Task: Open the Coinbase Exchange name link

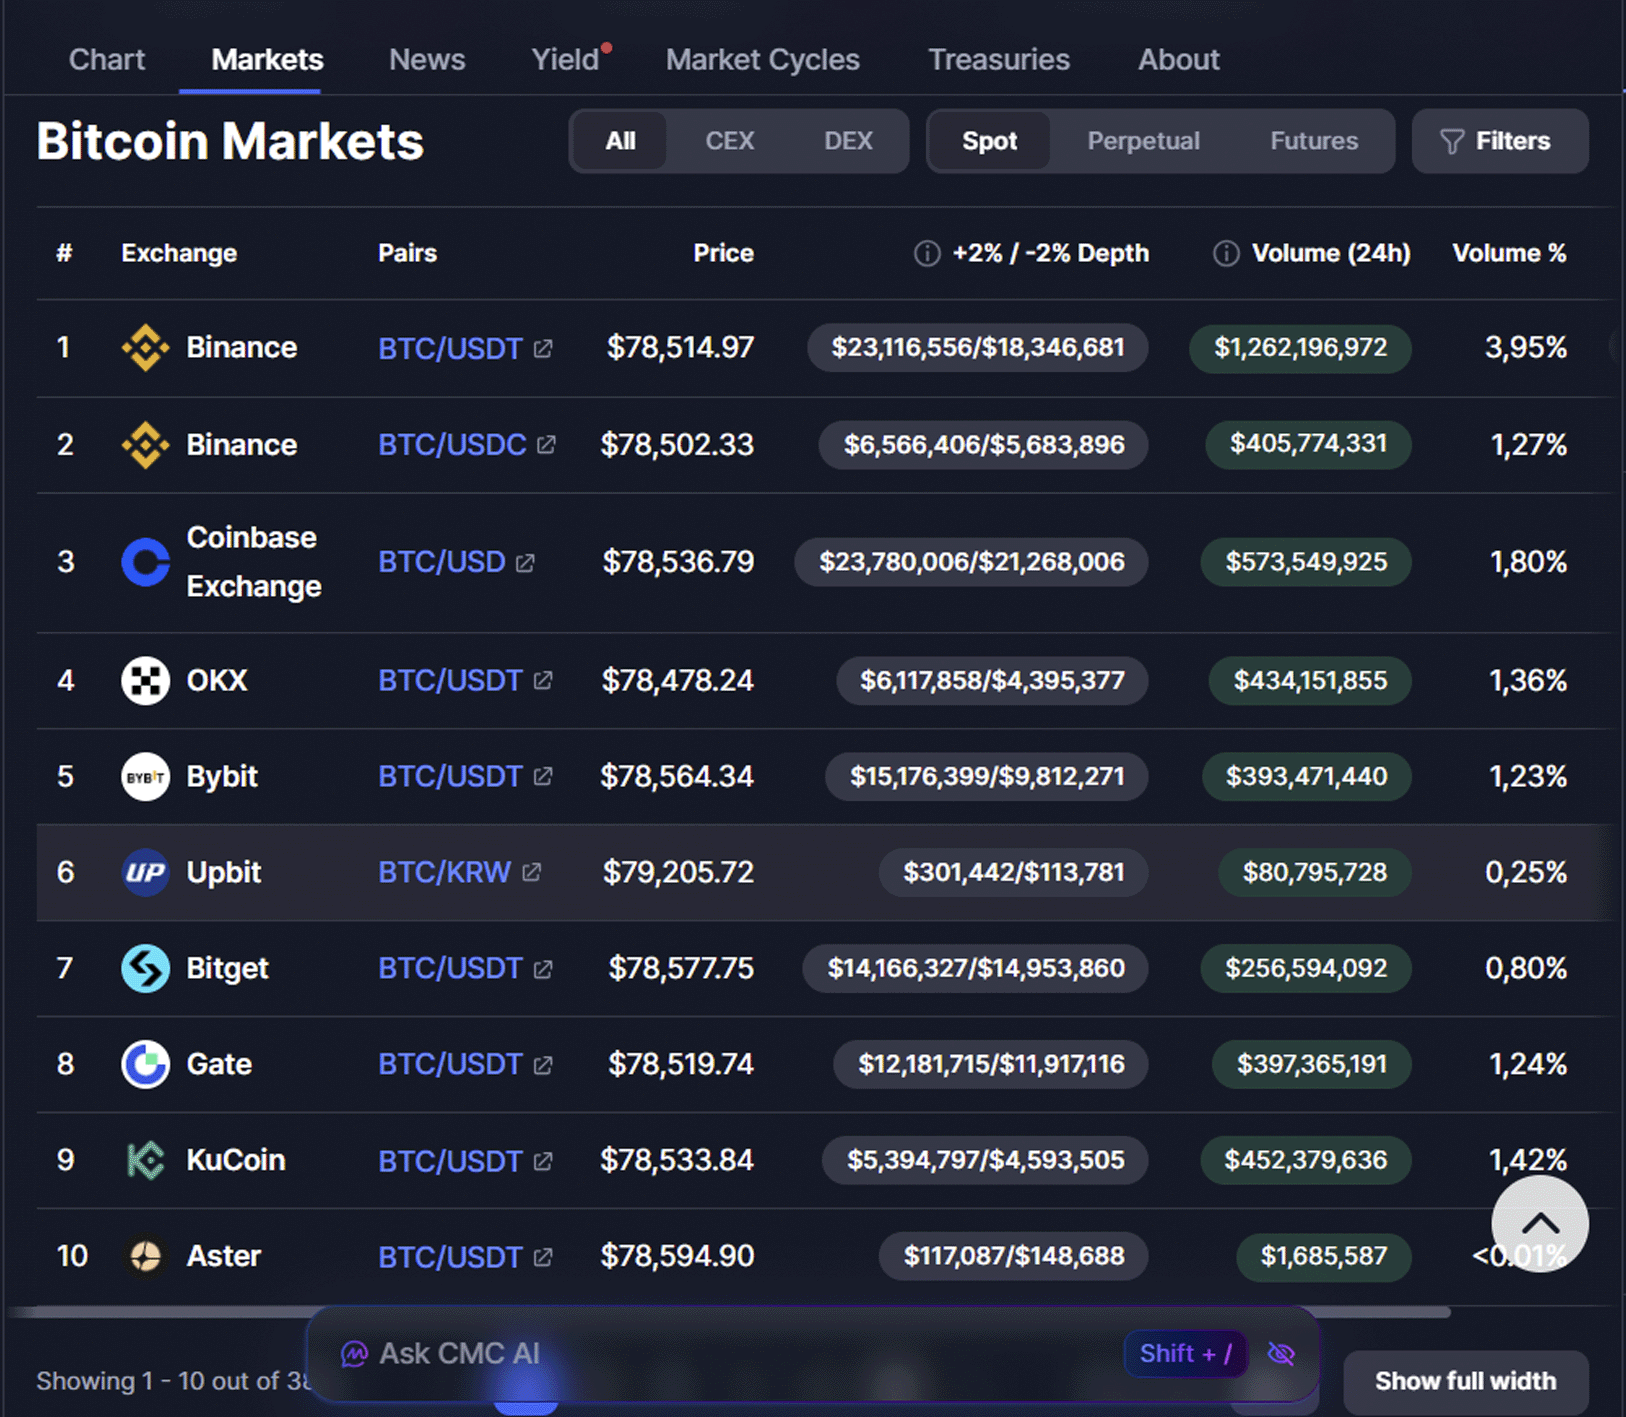Action: click(254, 562)
